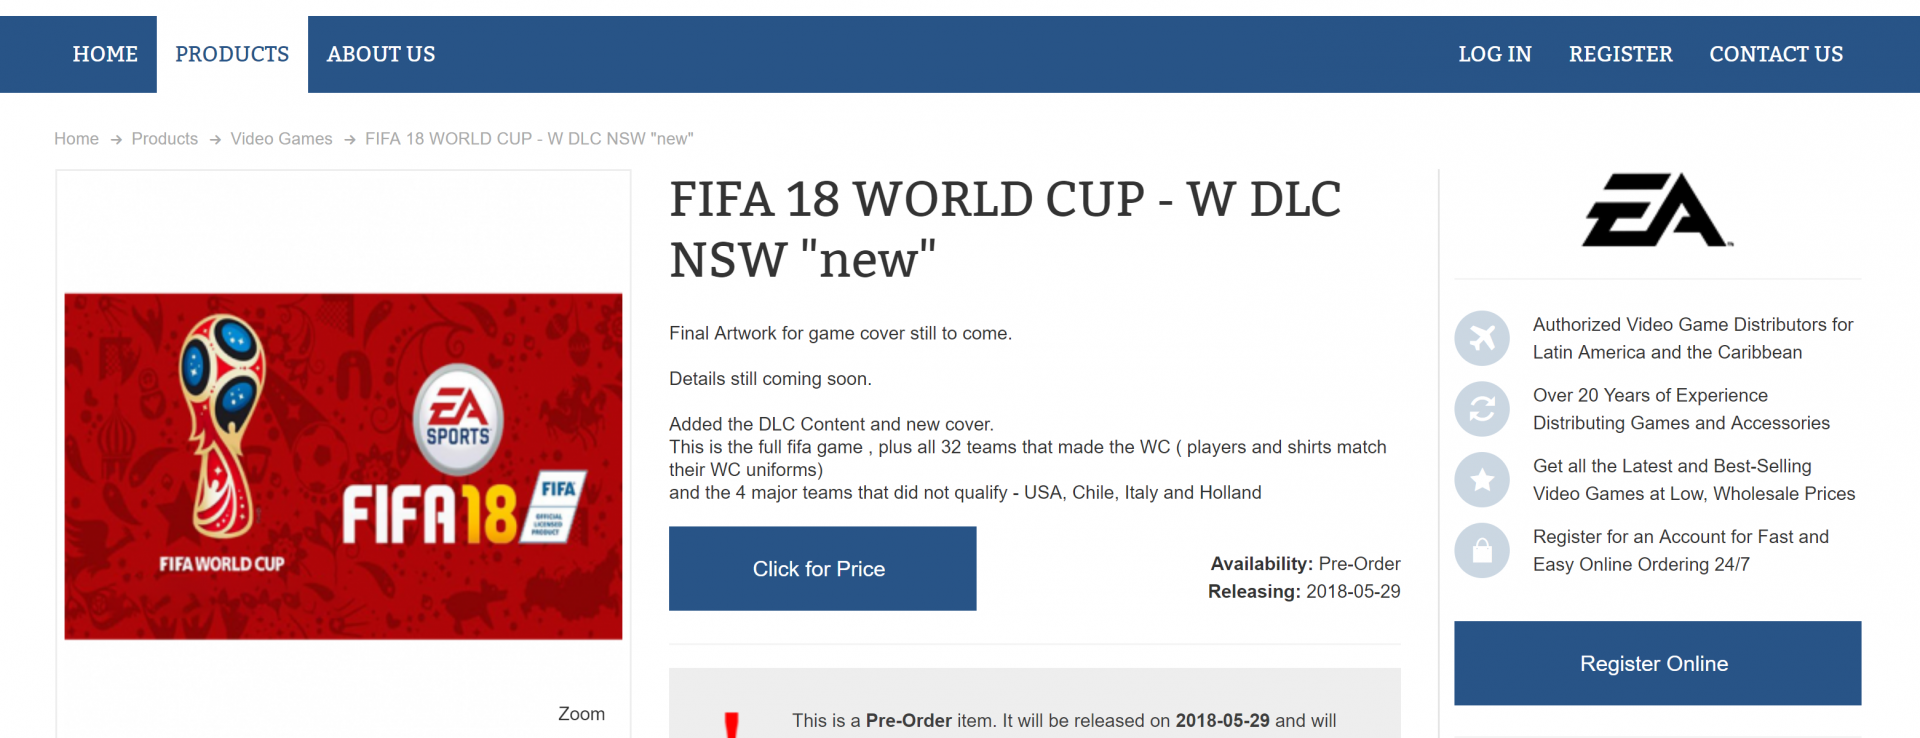
Task: Select the PRODUCTS tab
Action: [232, 54]
